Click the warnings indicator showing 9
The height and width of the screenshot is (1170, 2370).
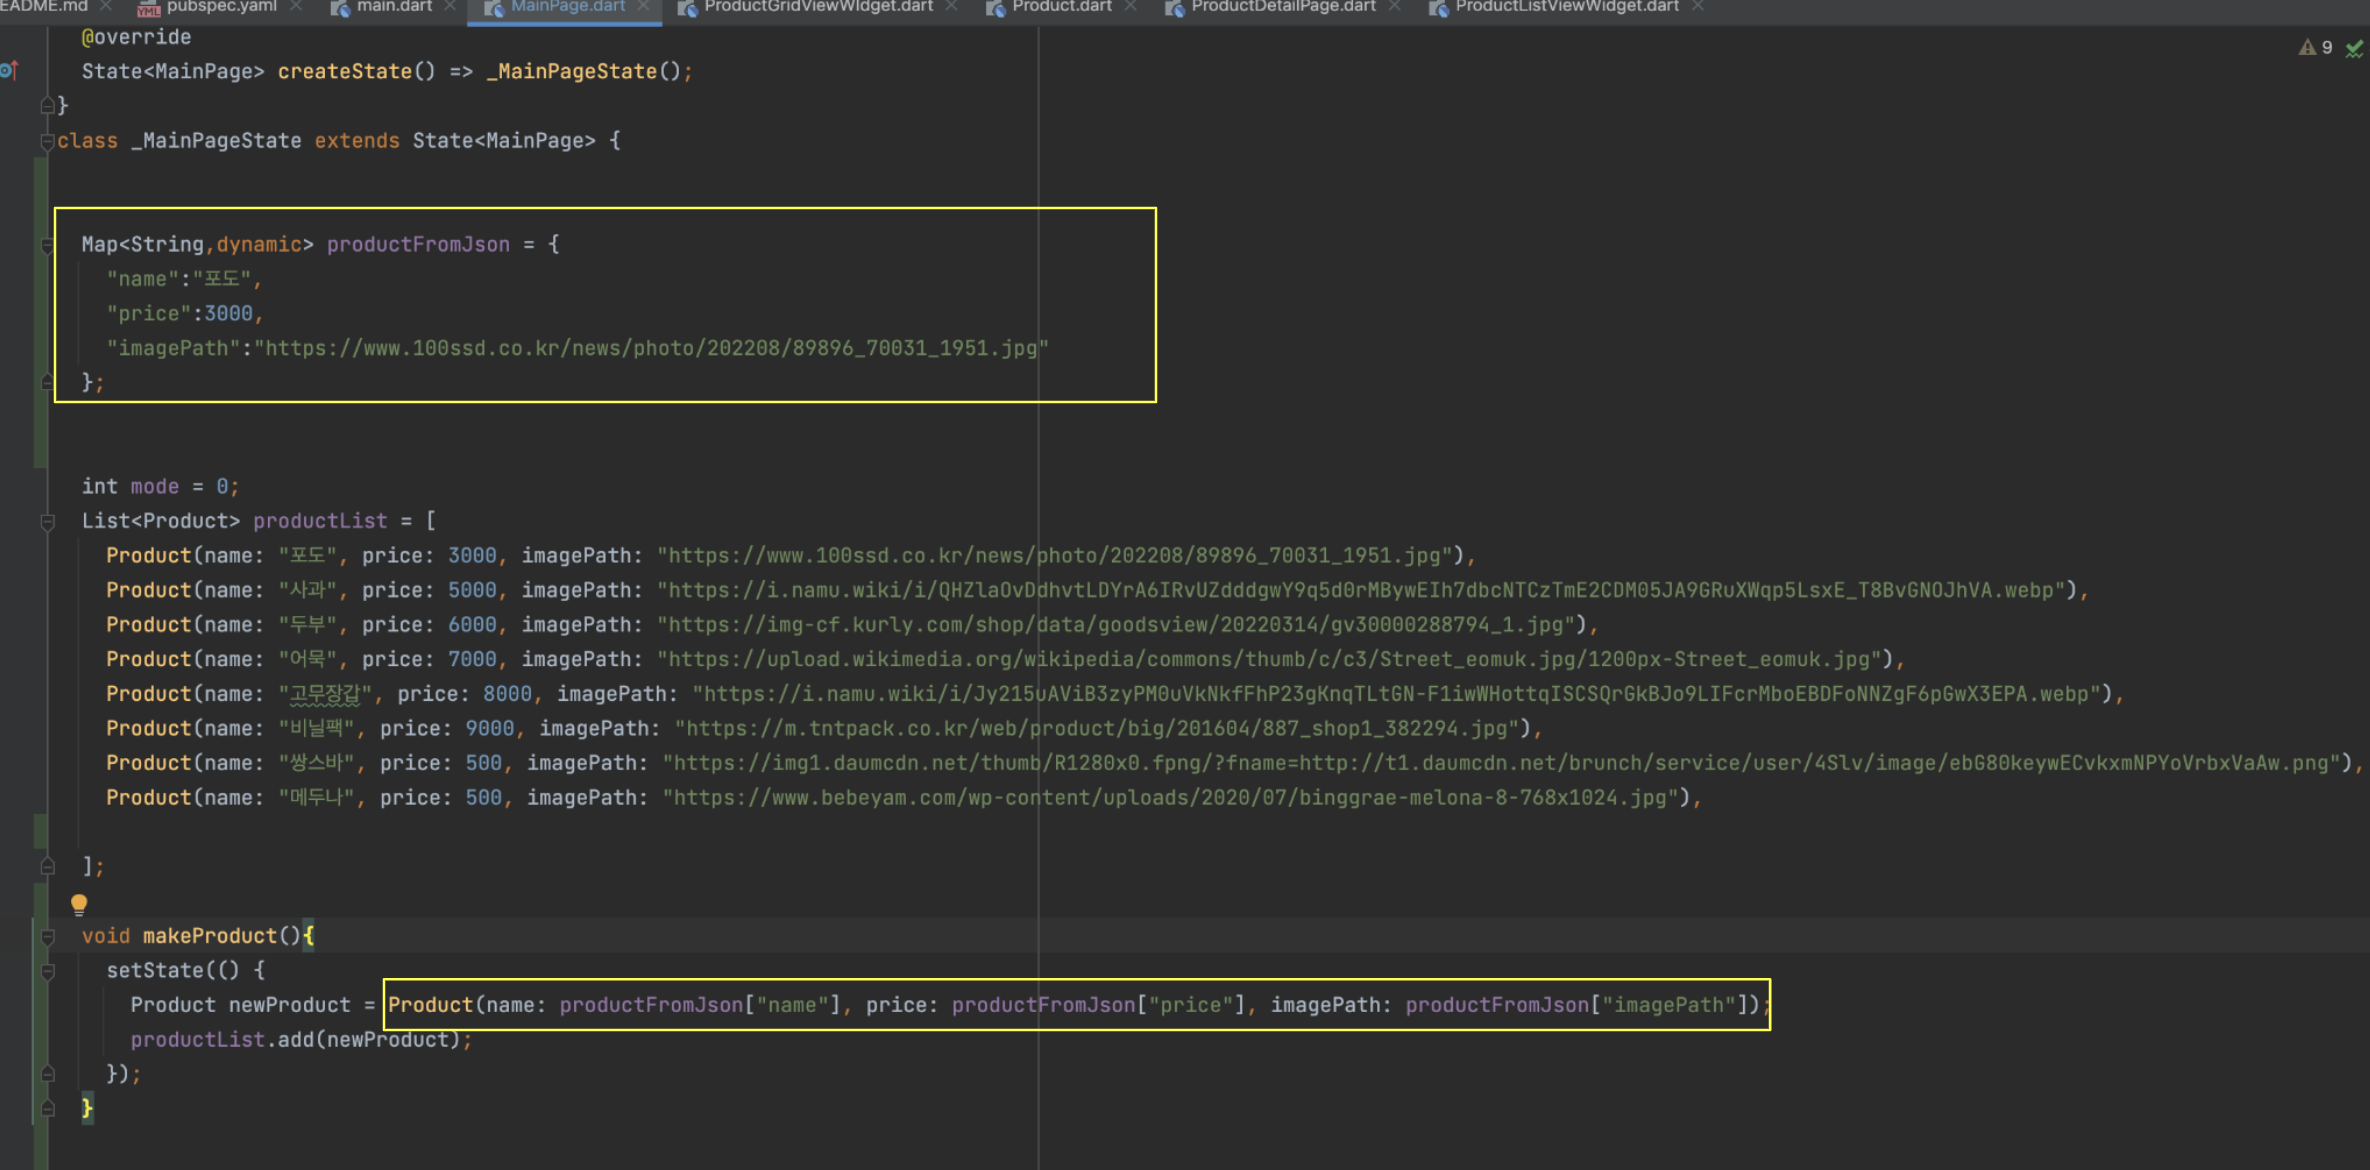click(x=2316, y=48)
